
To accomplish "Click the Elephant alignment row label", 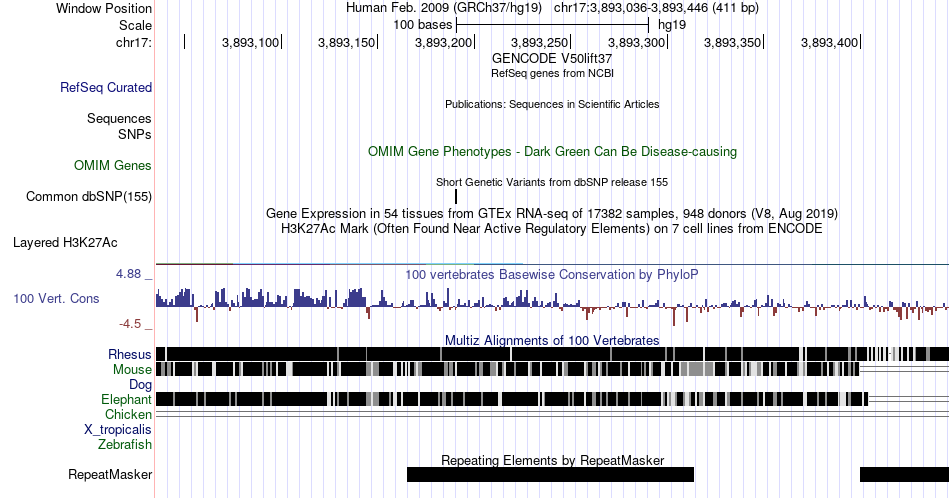I will click(x=127, y=399).
